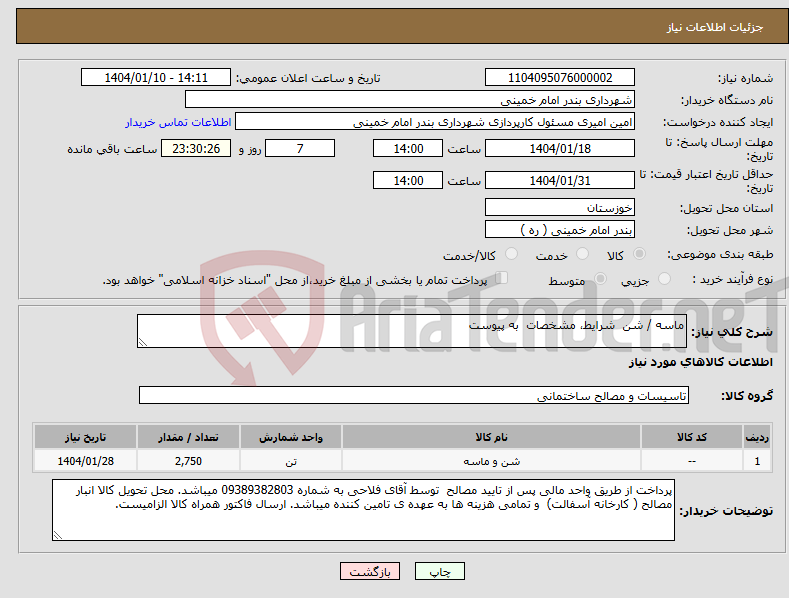Image resolution: width=789 pixels, height=598 pixels.
Task: Click the announcement date field 1404/01/10 - 14:11
Action: click(x=155, y=78)
